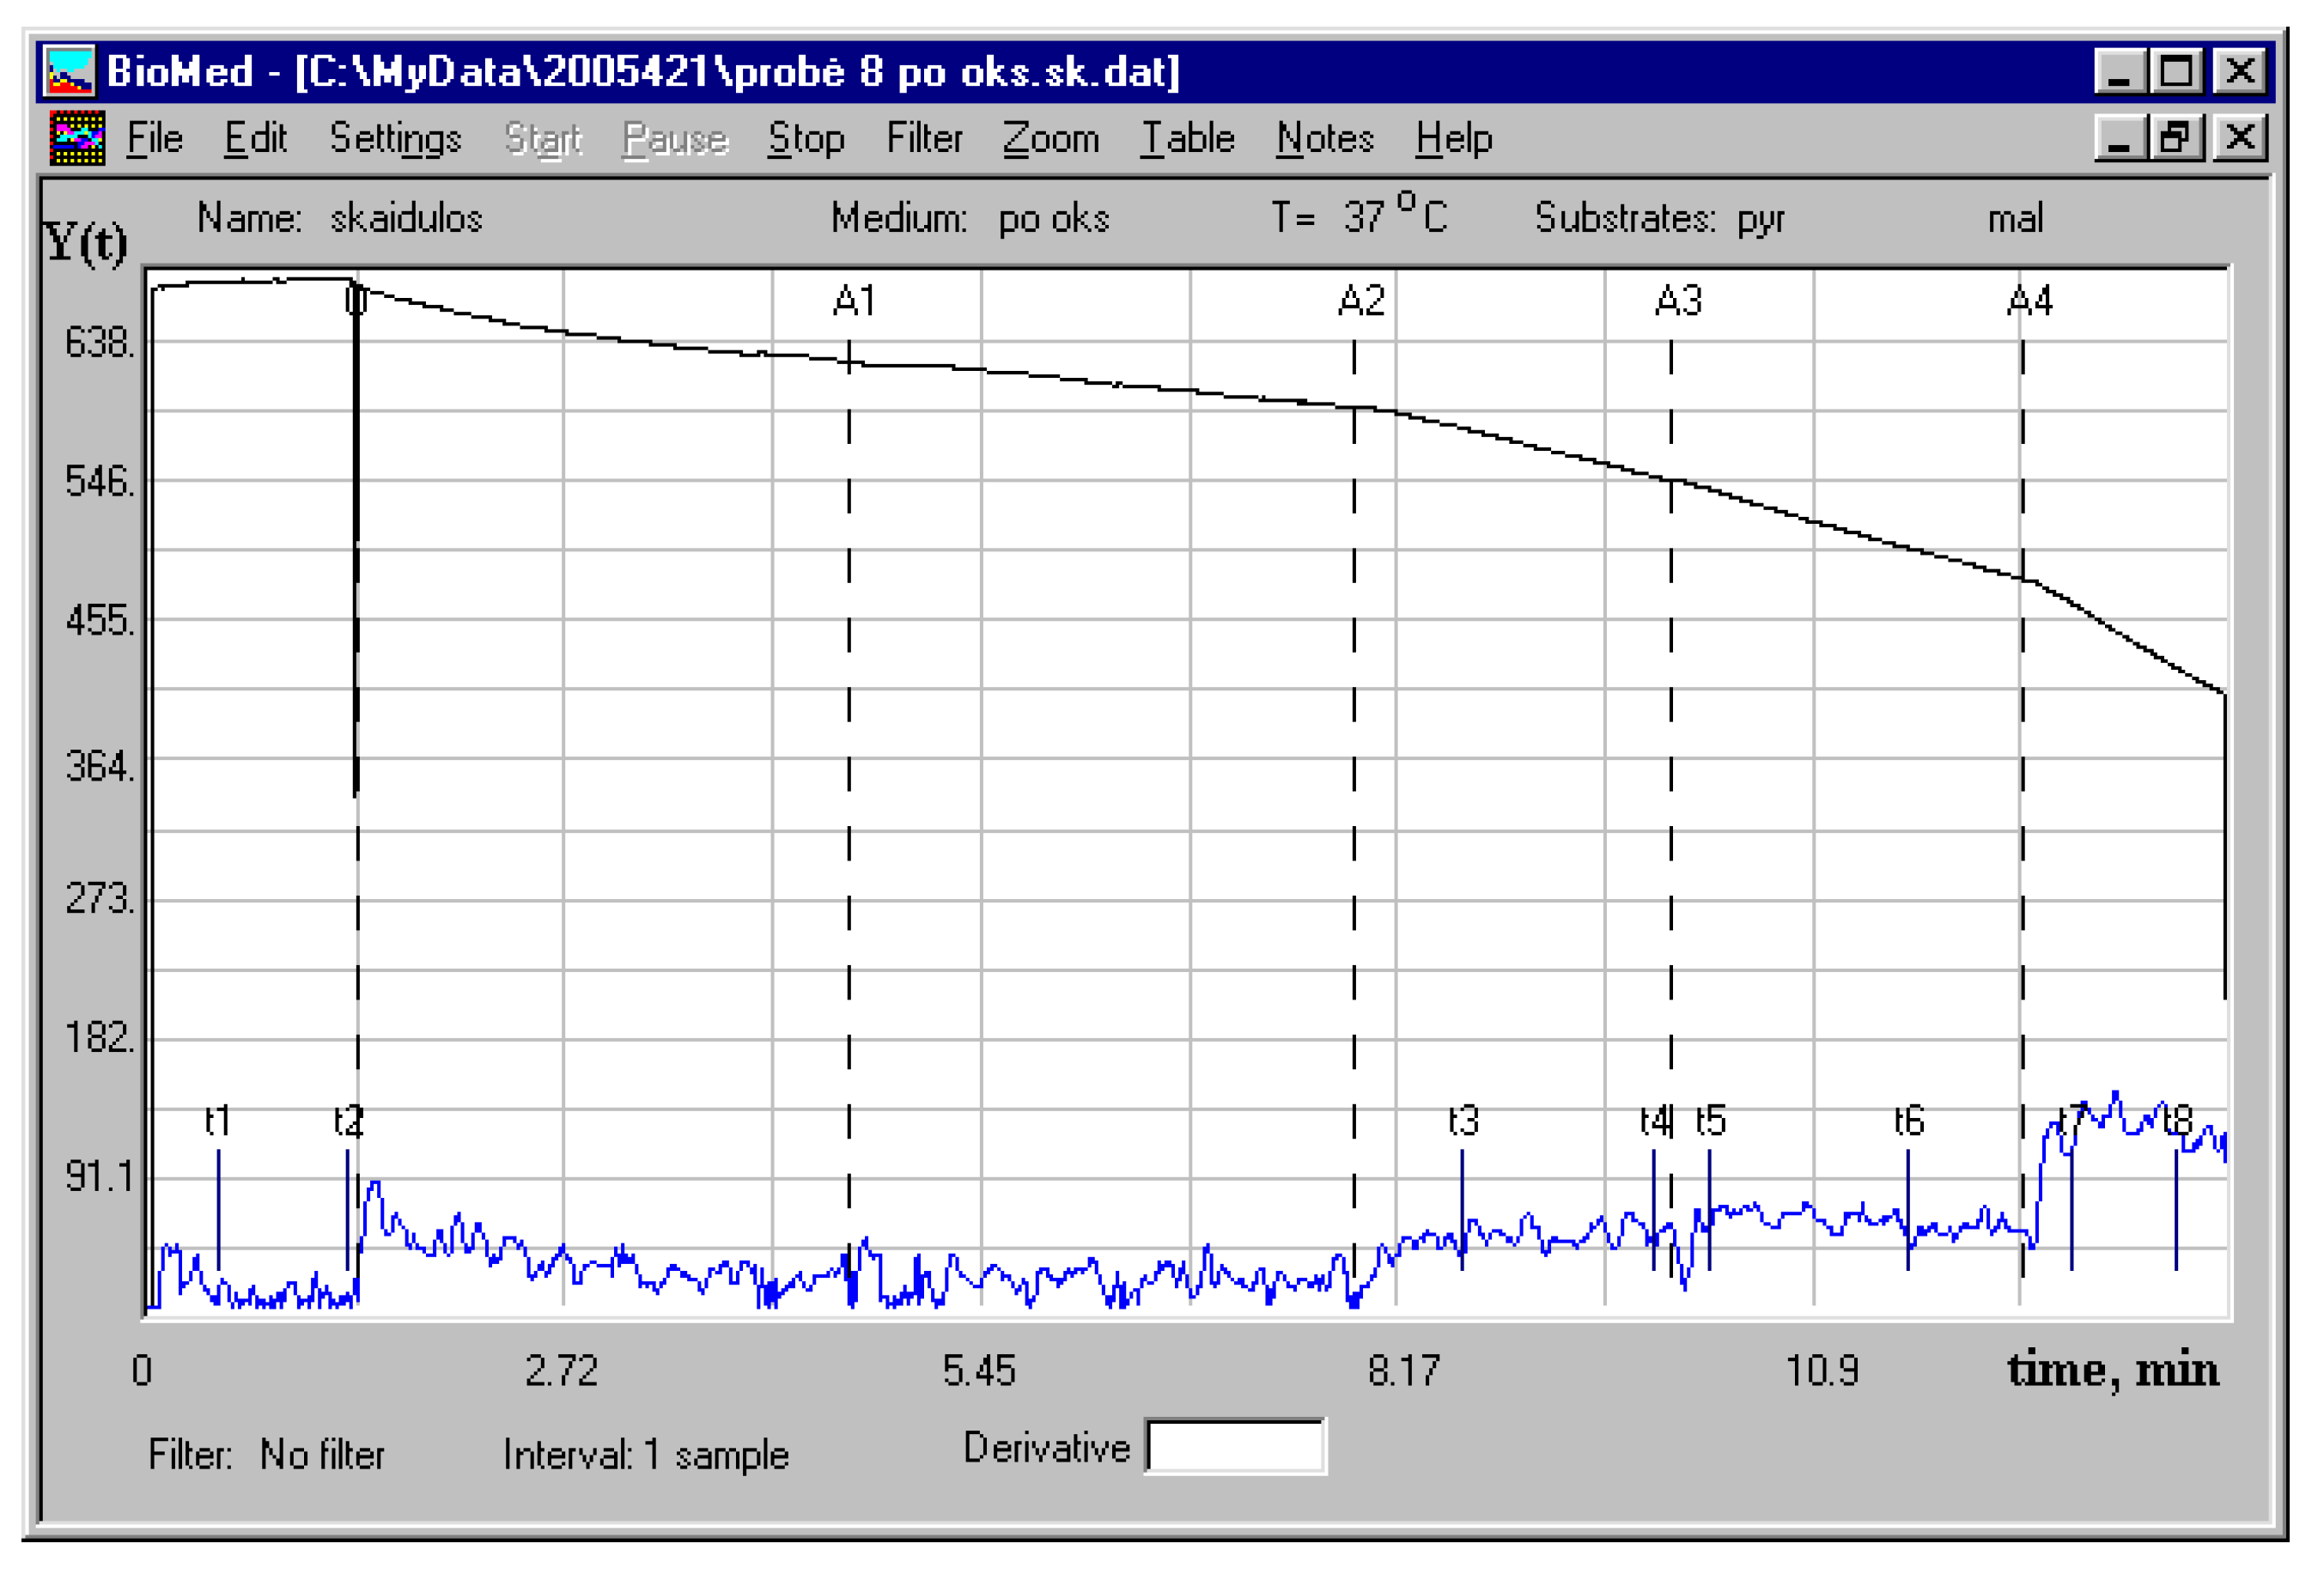Open the Edit menu
Viewport: 2324px width, 1574px height.
(x=255, y=138)
